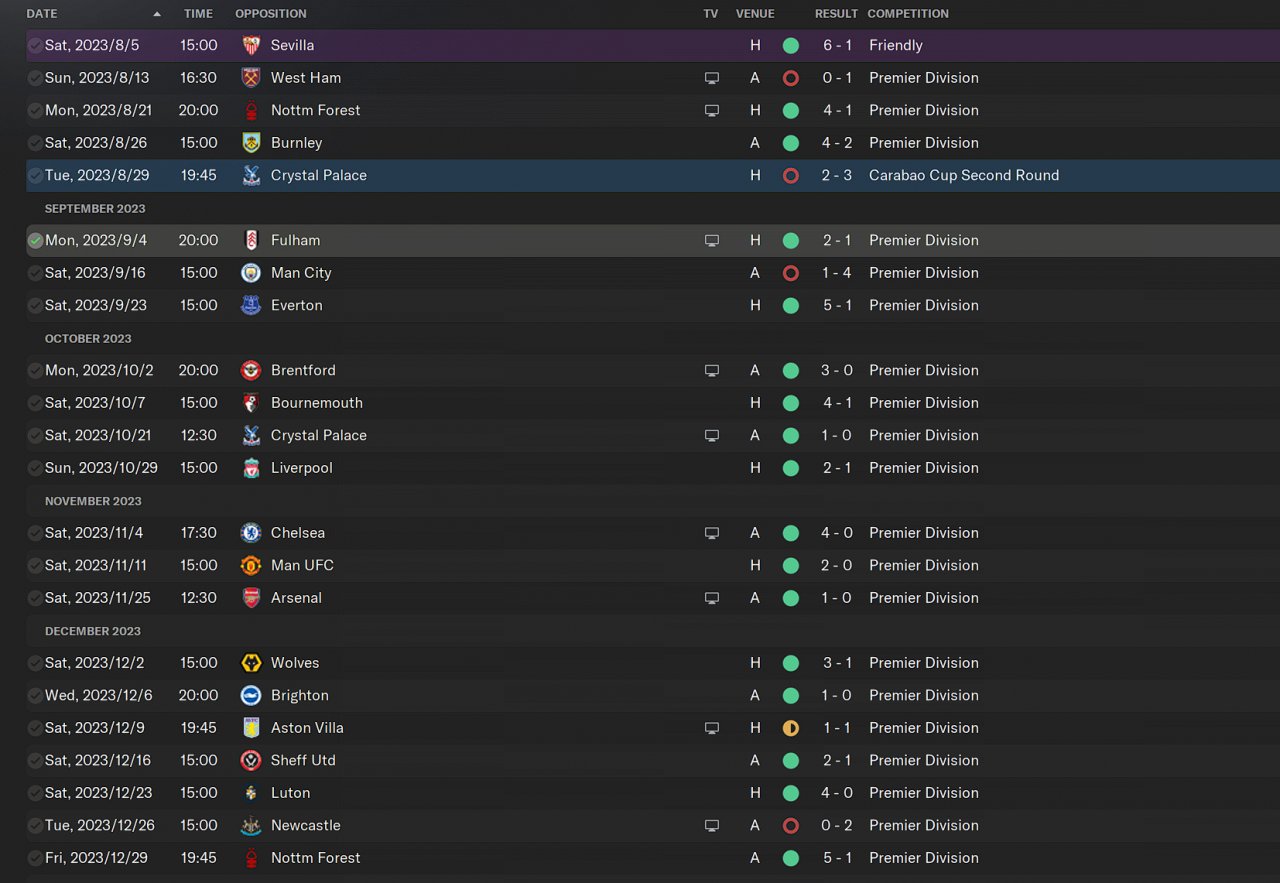Screen dimensions: 1280x883
Task: Click the Liverpool club crest
Action: click(x=251, y=468)
